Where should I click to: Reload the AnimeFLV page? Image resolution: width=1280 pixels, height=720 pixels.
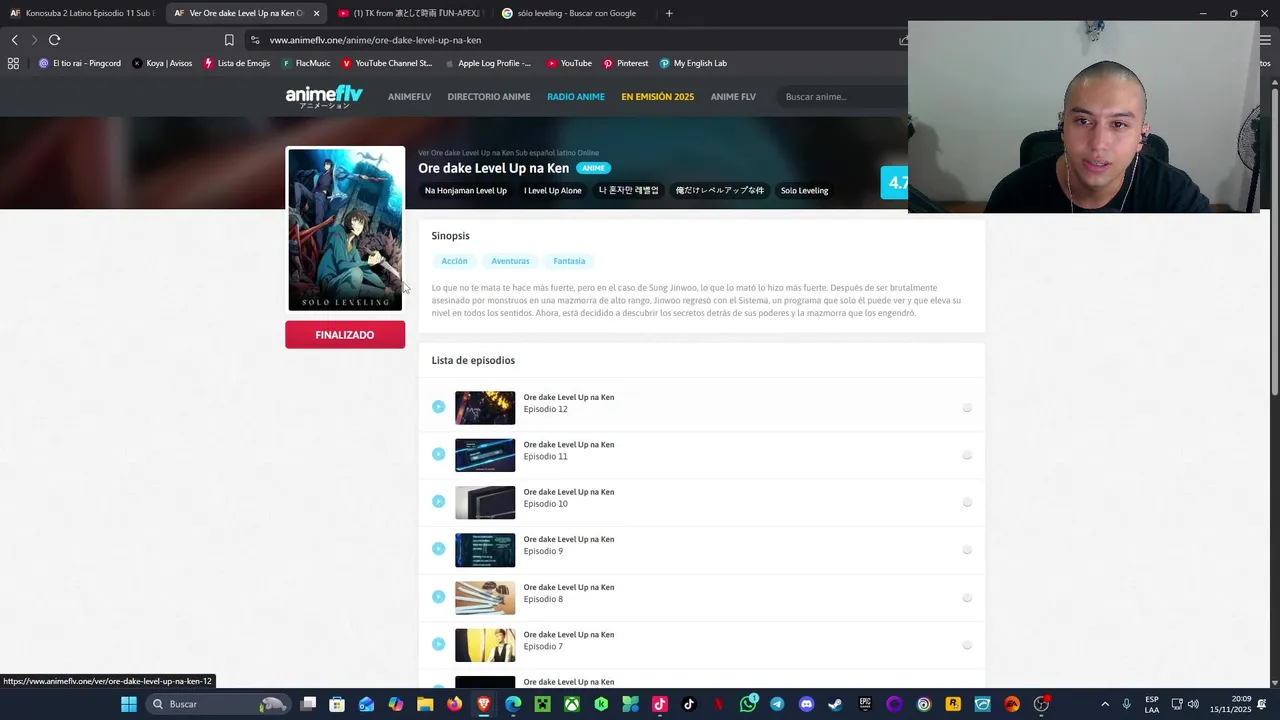54,40
